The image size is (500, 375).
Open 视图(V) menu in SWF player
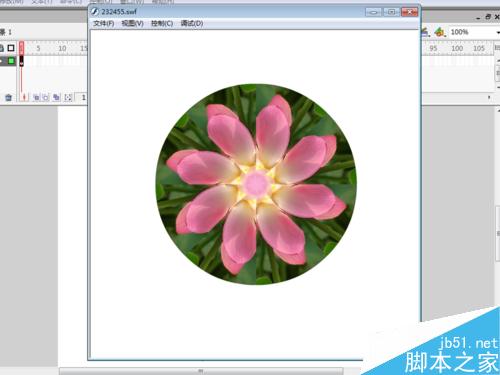(x=132, y=23)
